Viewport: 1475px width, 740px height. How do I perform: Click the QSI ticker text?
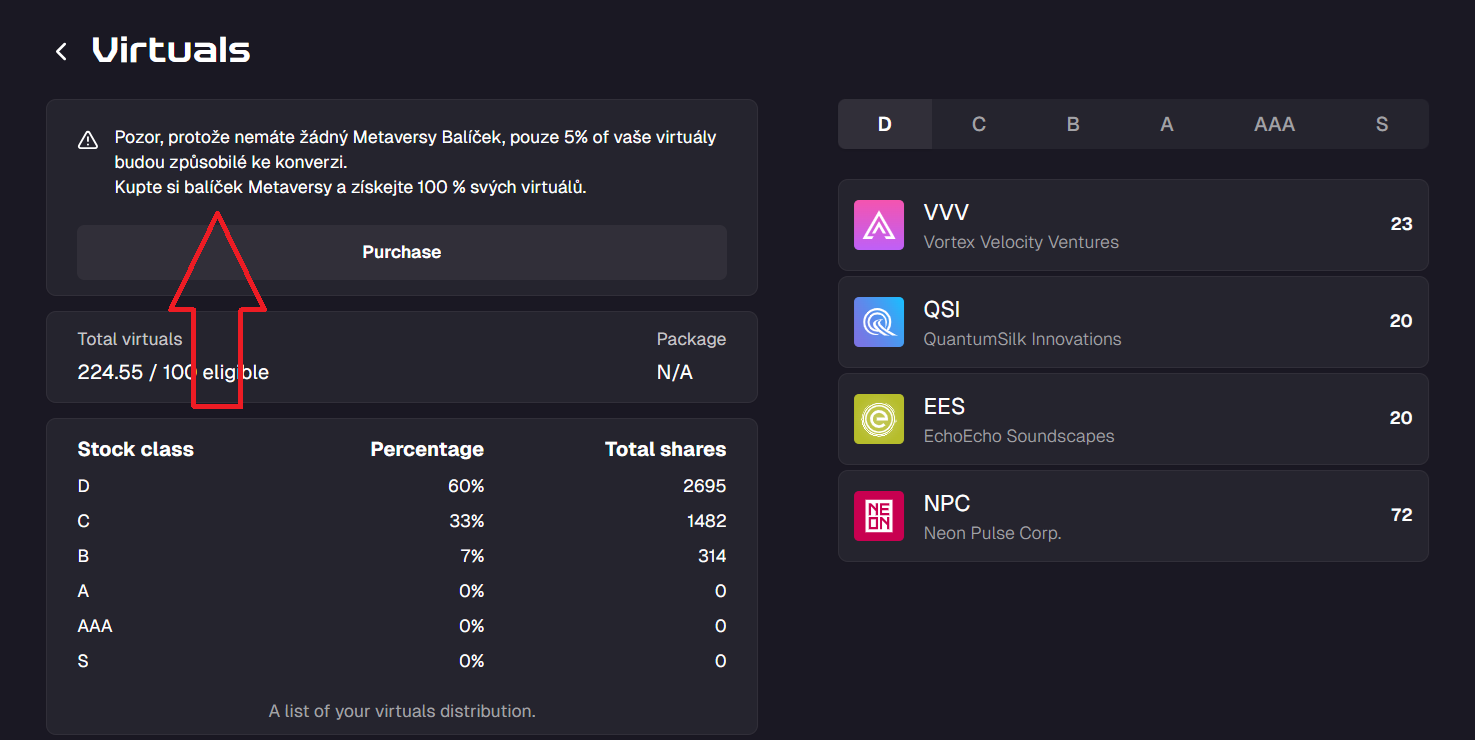pos(942,309)
